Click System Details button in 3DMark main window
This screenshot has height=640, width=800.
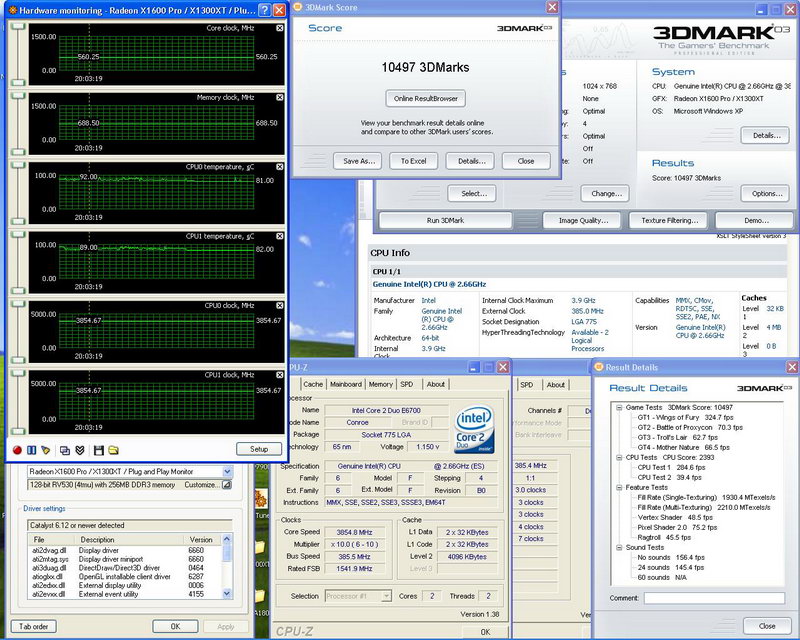(767, 135)
